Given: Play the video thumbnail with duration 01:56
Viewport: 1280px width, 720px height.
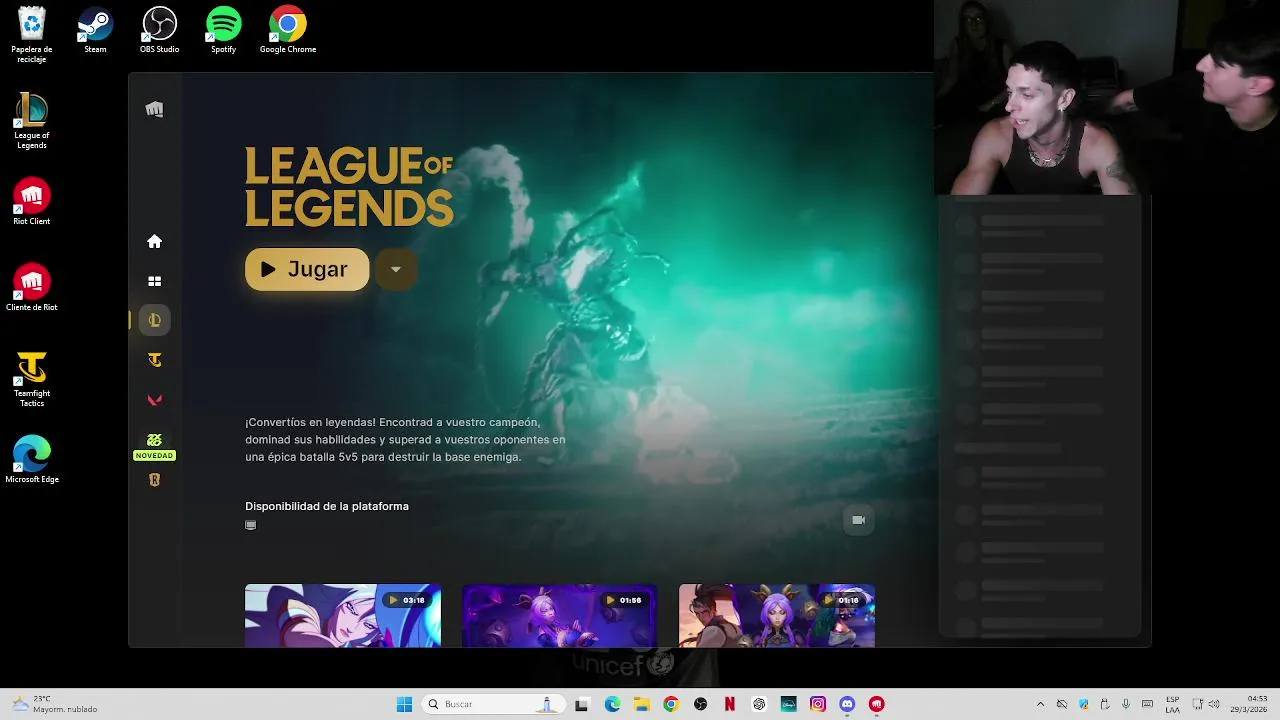Looking at the screenshot, I should (x=559, y=615).
